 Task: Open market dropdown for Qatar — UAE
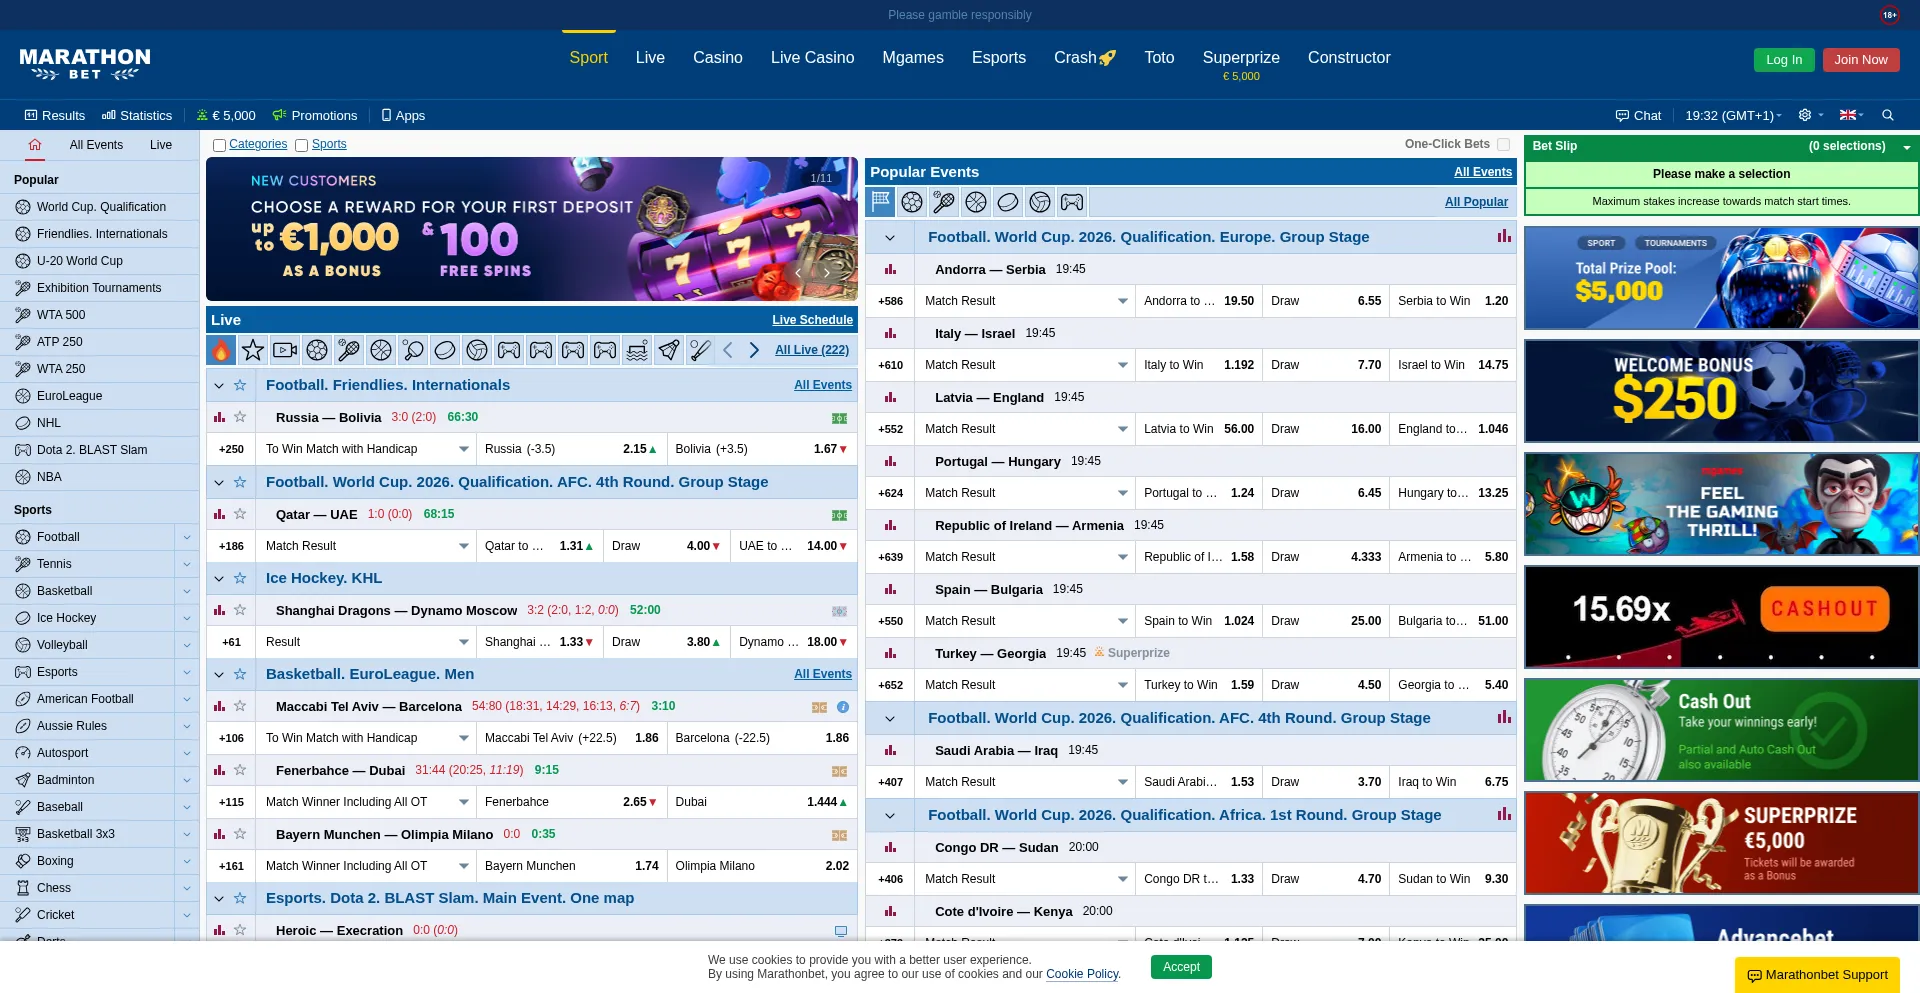pyautogui.click(x=463, y=546)
